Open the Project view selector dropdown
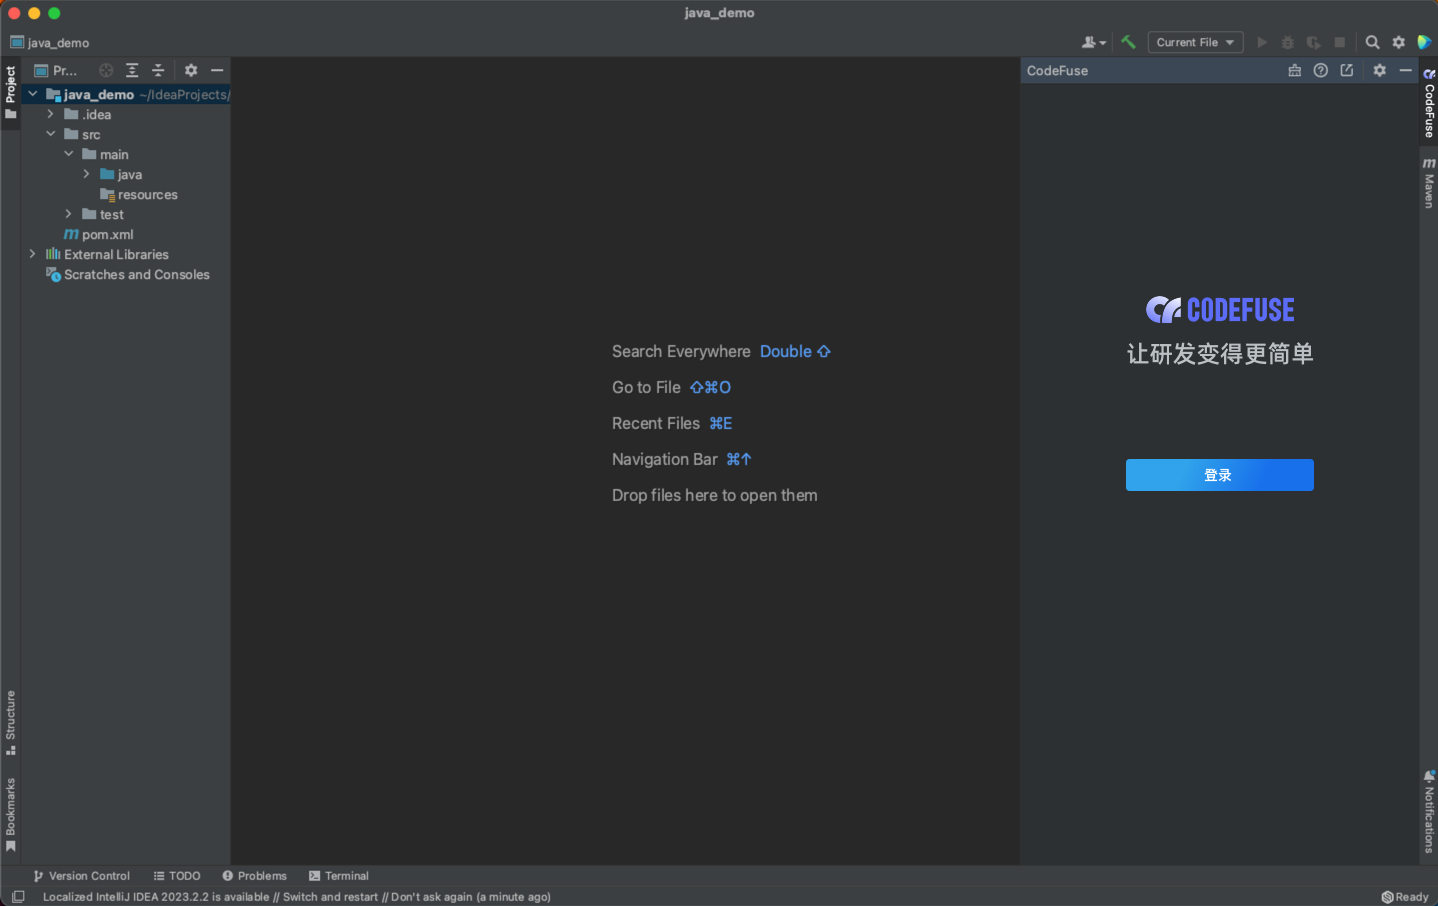 click(56, 70)
